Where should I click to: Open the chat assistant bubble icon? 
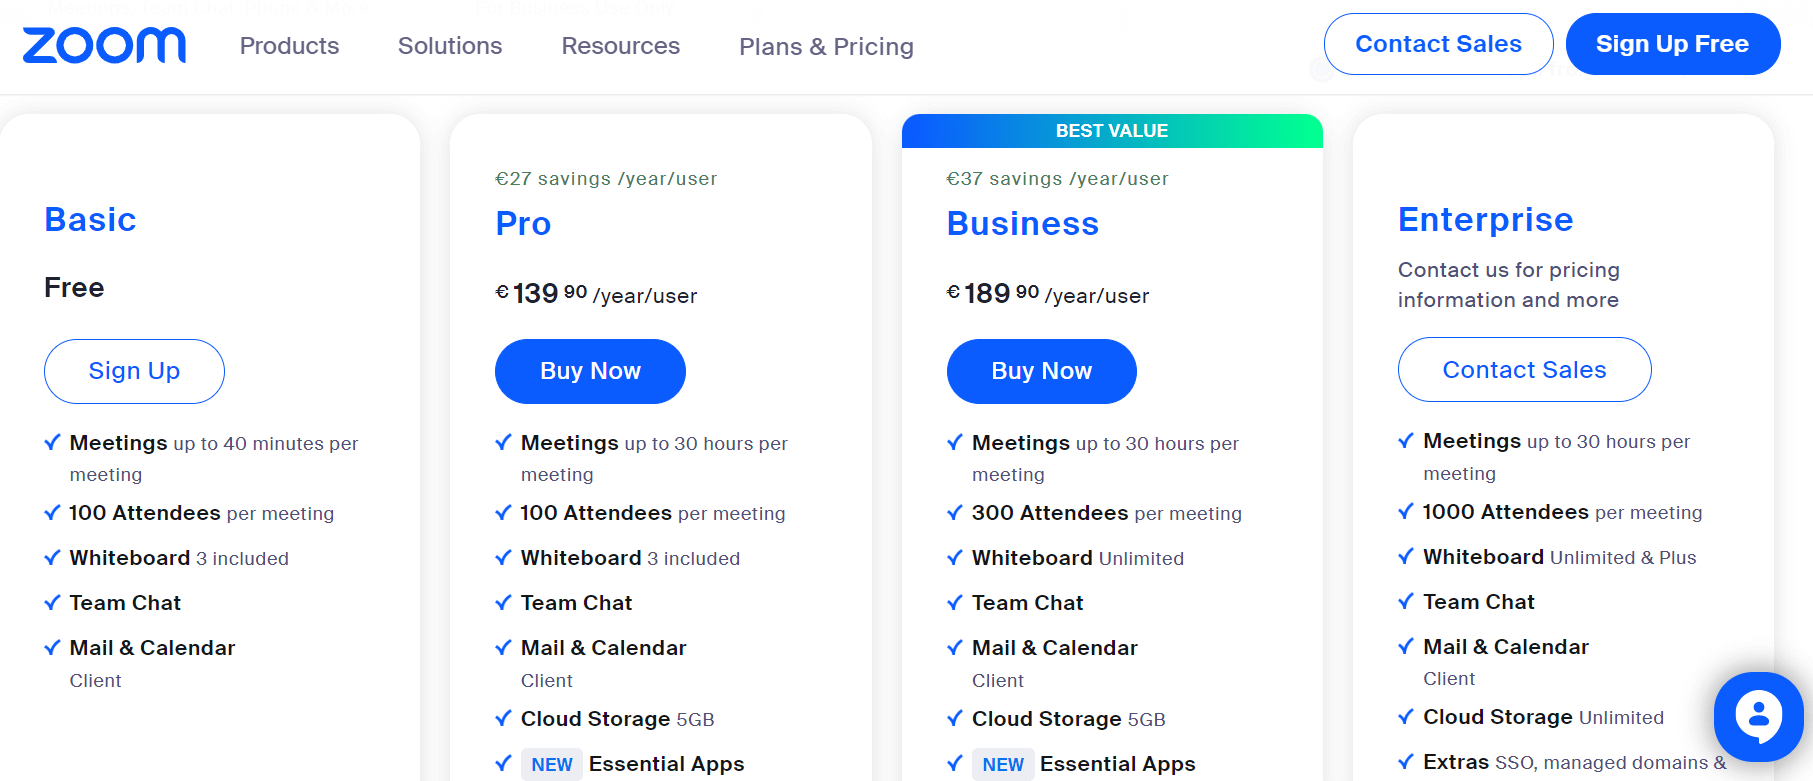pos(1758,717)
